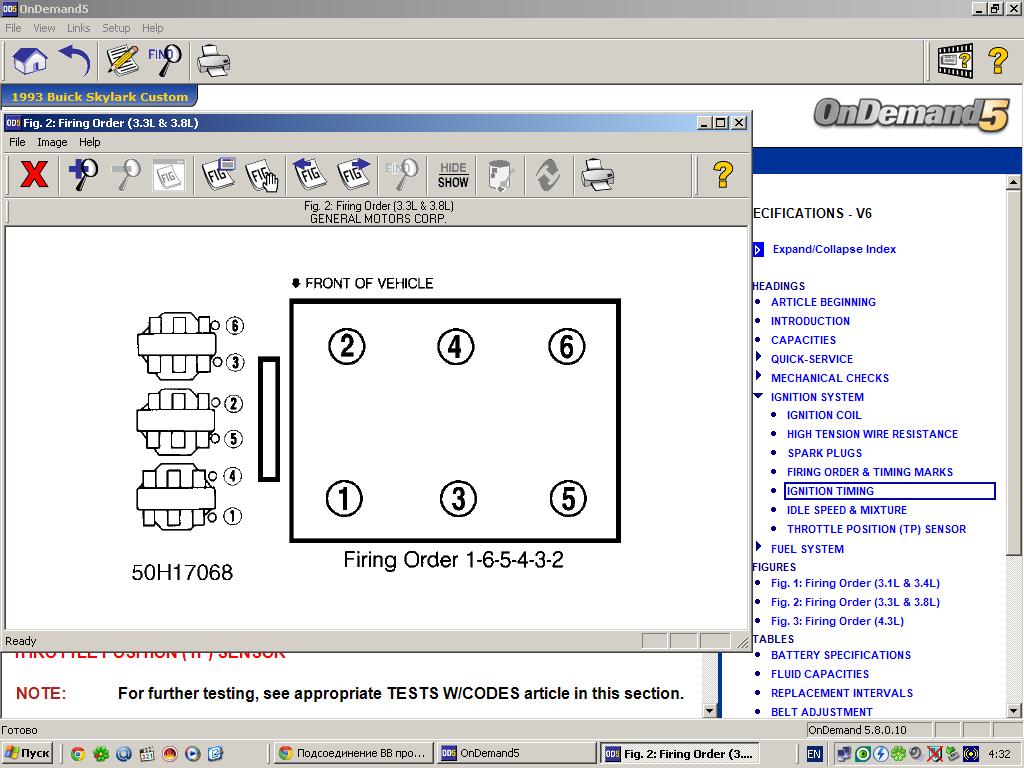Open the SPARK PLUGS link
Viewport: 1024px width, 768px height.
(x=824, y=453)
